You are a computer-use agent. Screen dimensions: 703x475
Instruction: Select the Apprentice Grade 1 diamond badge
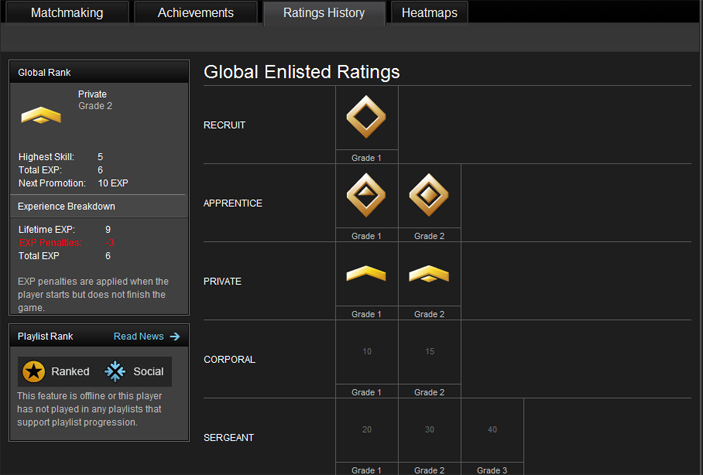[x=366, y=195]
